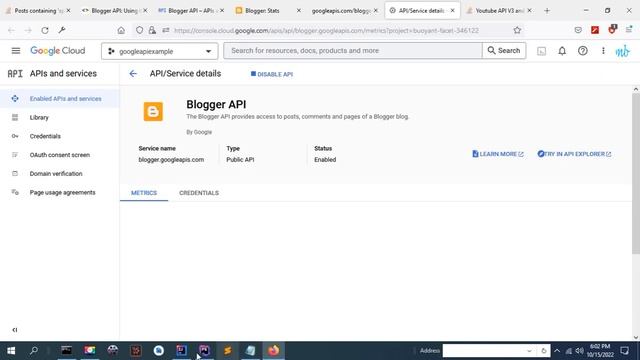Click the DISABLE API button
640x360 pixels.
272,74
